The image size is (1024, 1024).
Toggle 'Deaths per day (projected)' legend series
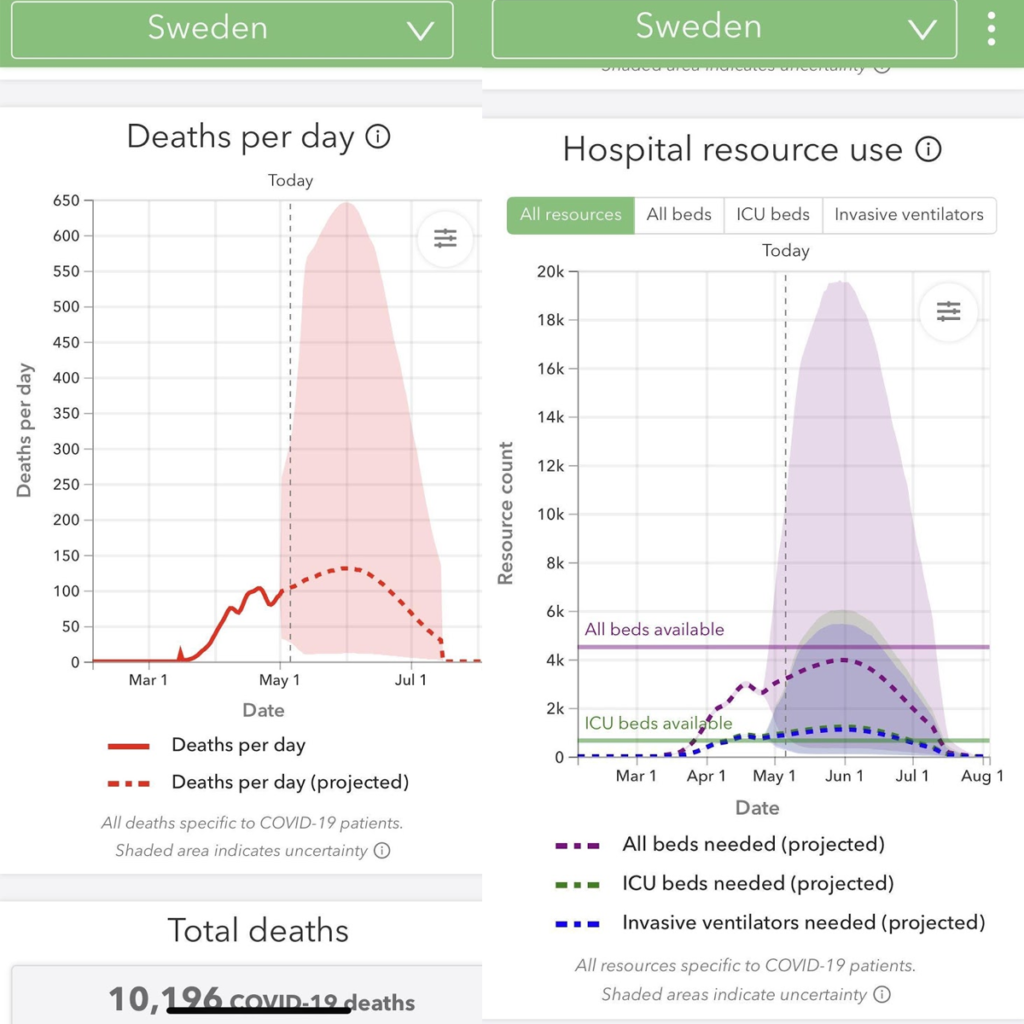pos(289,782)
